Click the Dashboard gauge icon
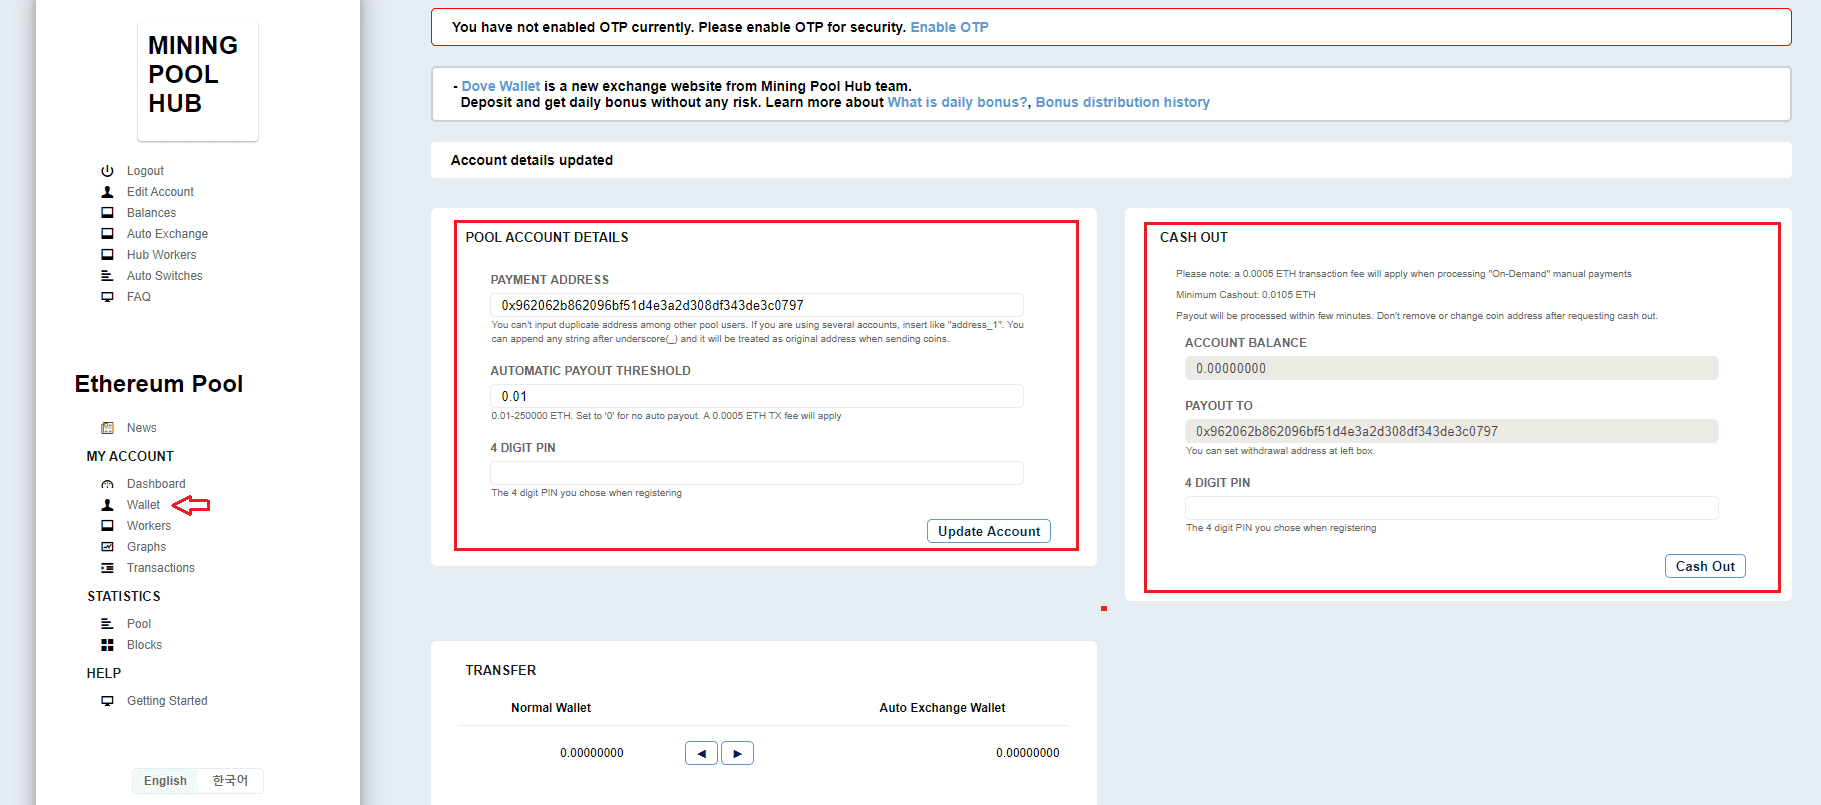The image size is (1821, 805). click(107, 484)
